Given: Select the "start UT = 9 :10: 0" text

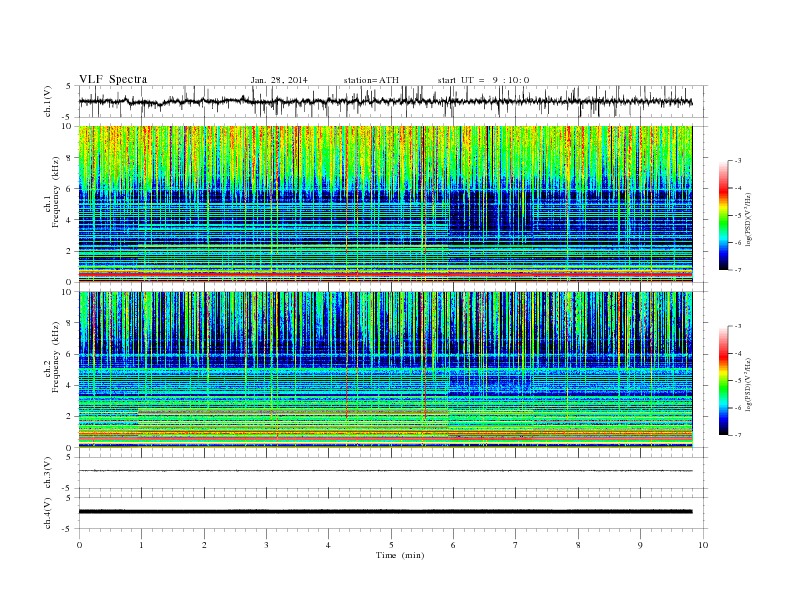Looking at the screenshot, I should (483, 80).
